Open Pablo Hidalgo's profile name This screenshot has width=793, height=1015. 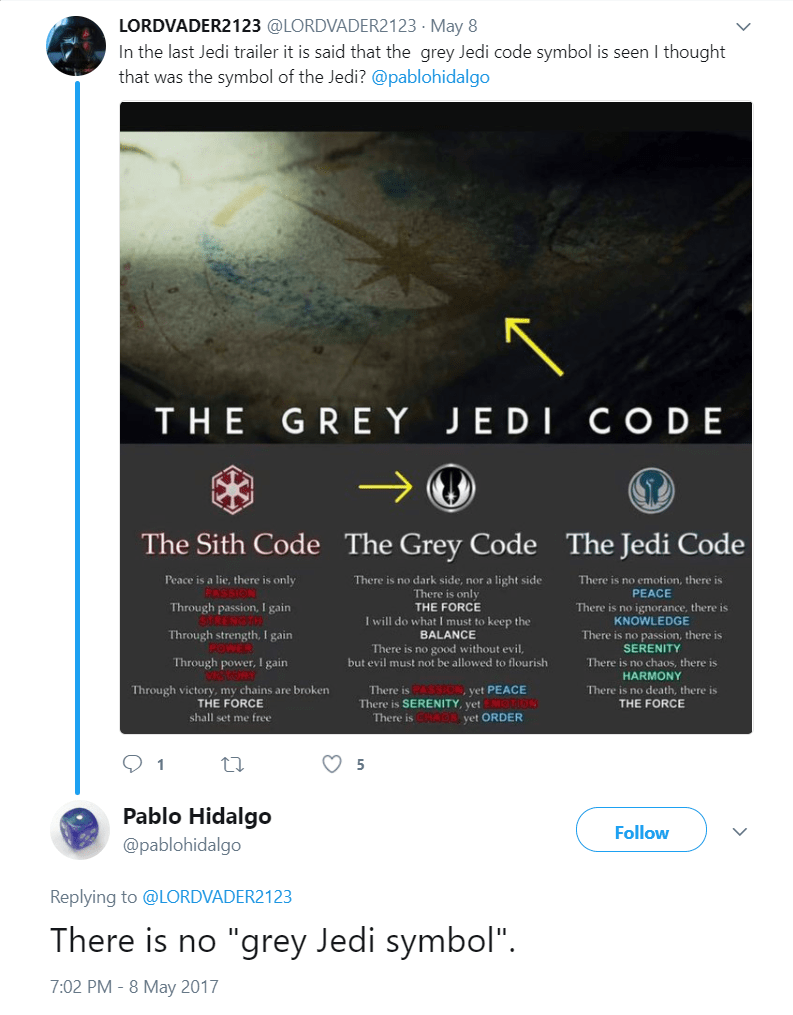click(196, 816)
